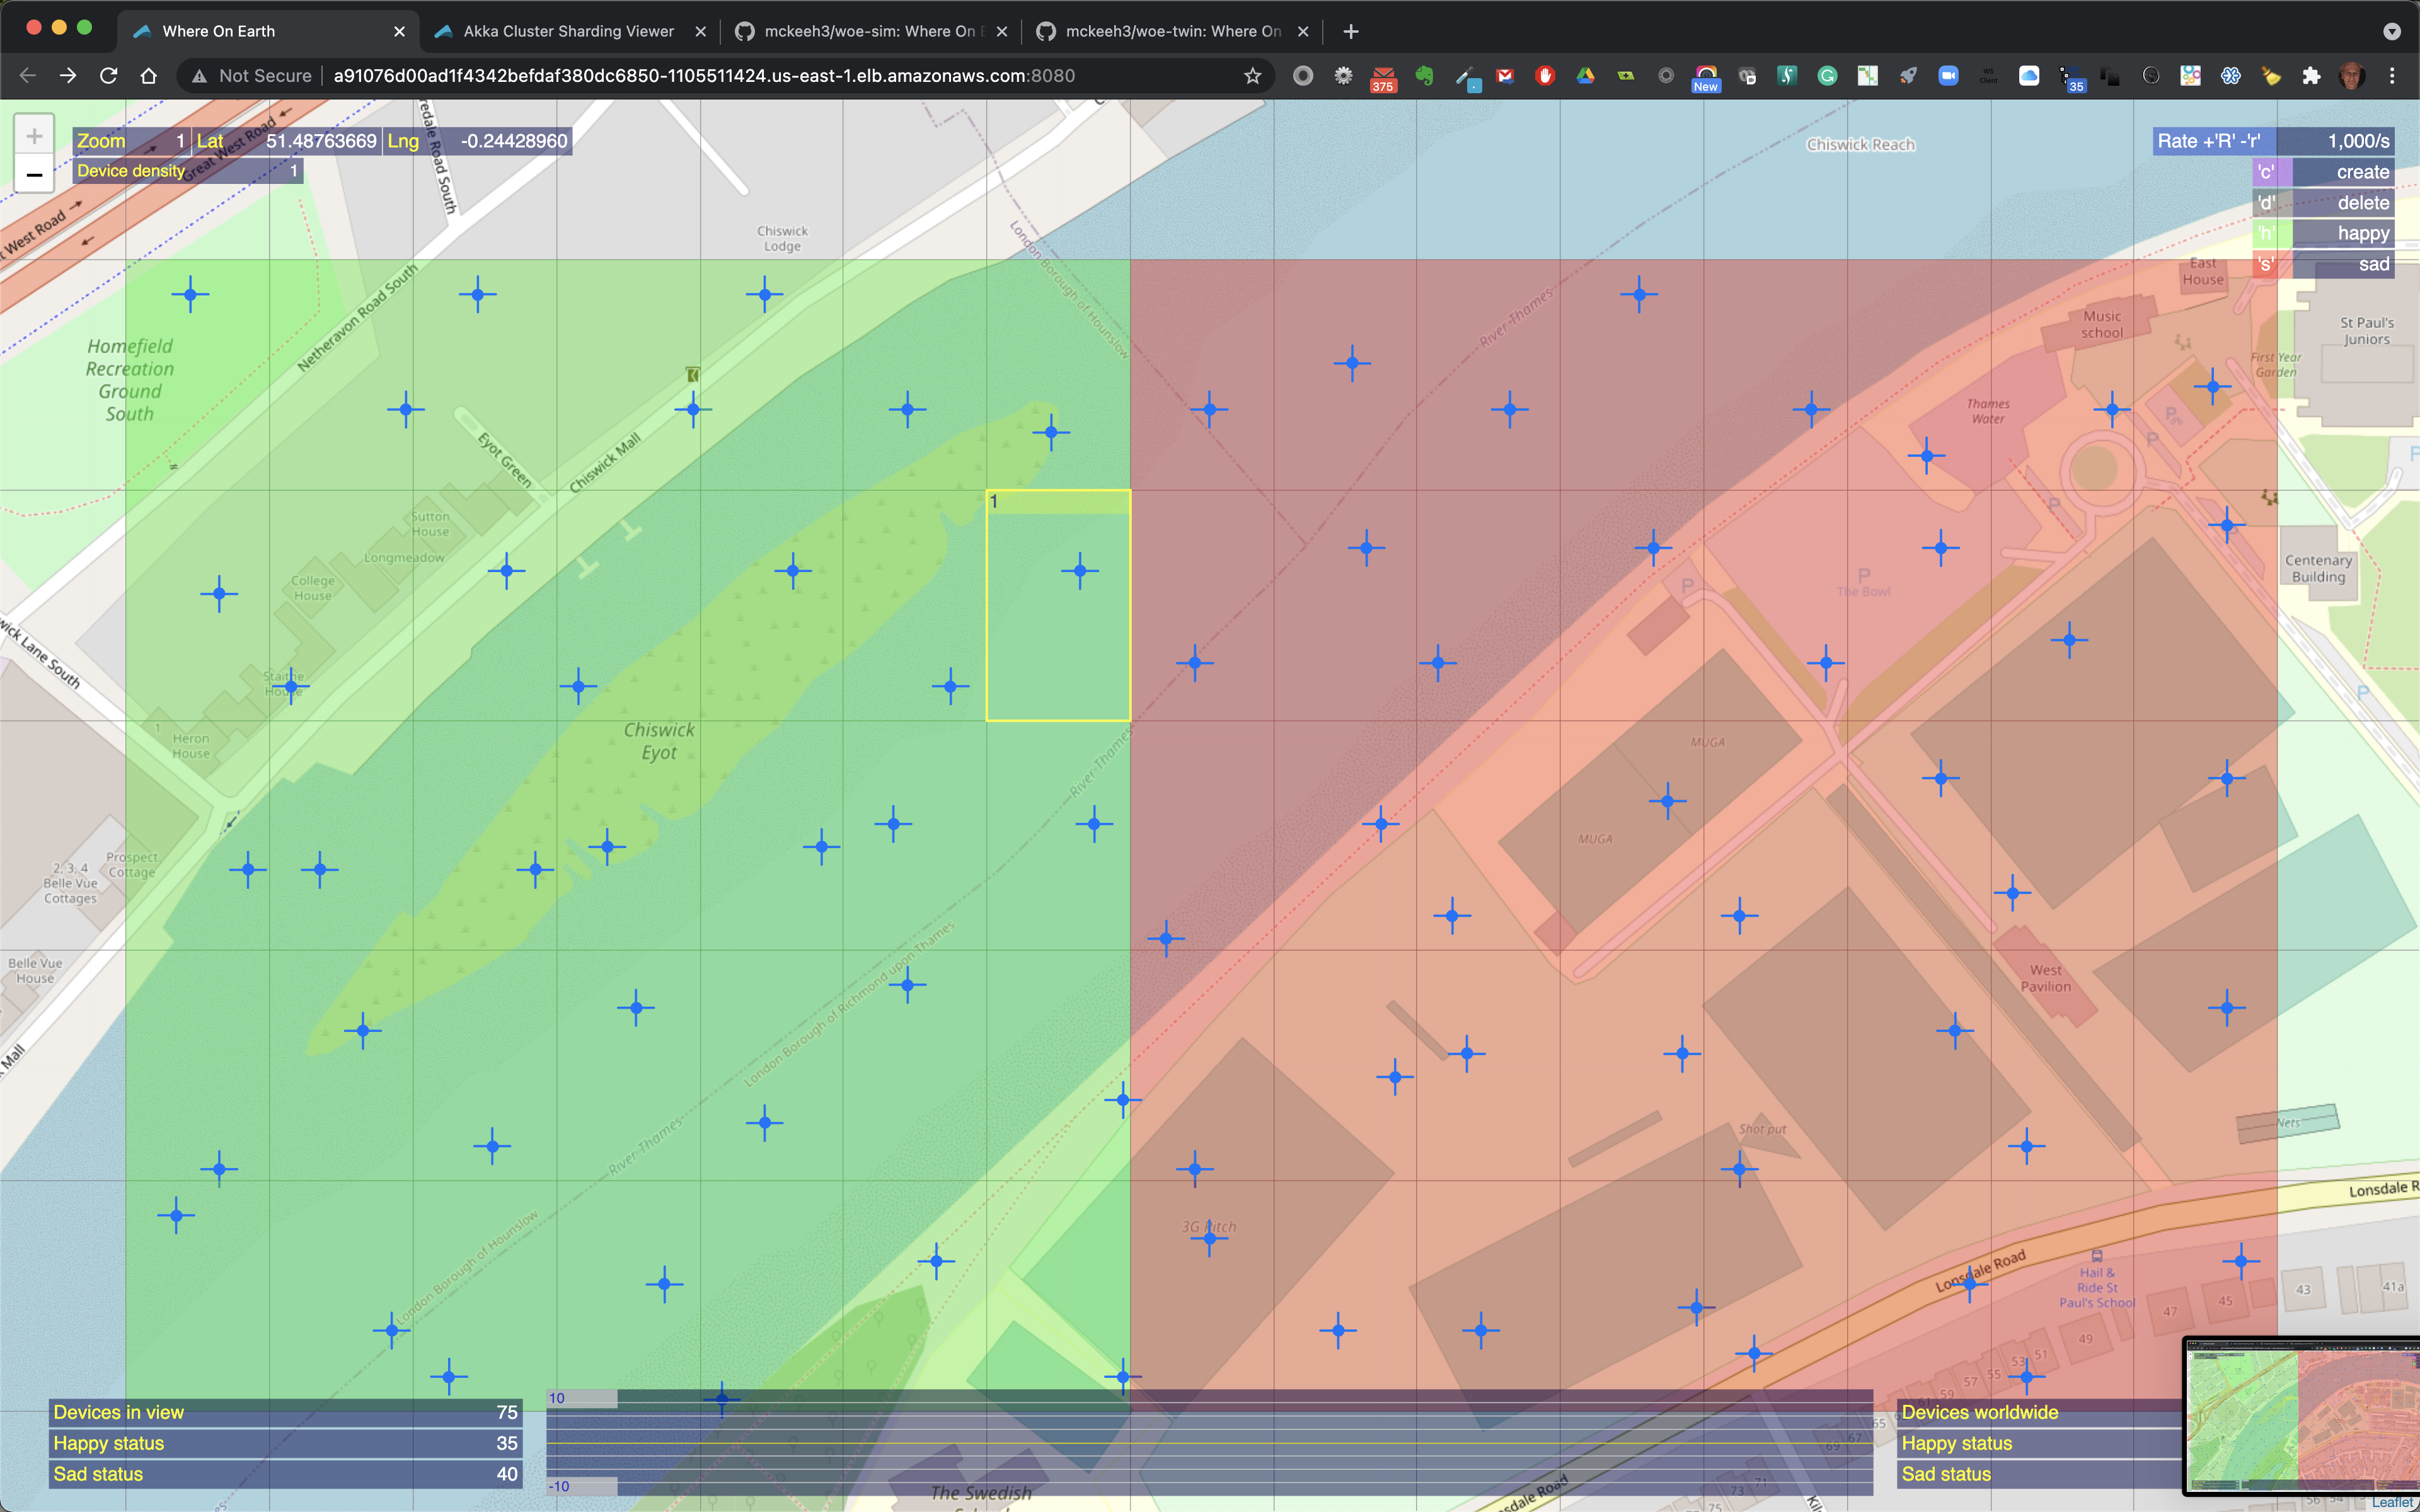The image size is (2420, 1512).
Task: Click the 'Devices in view' status indicator
Action: pos(279,1412)
